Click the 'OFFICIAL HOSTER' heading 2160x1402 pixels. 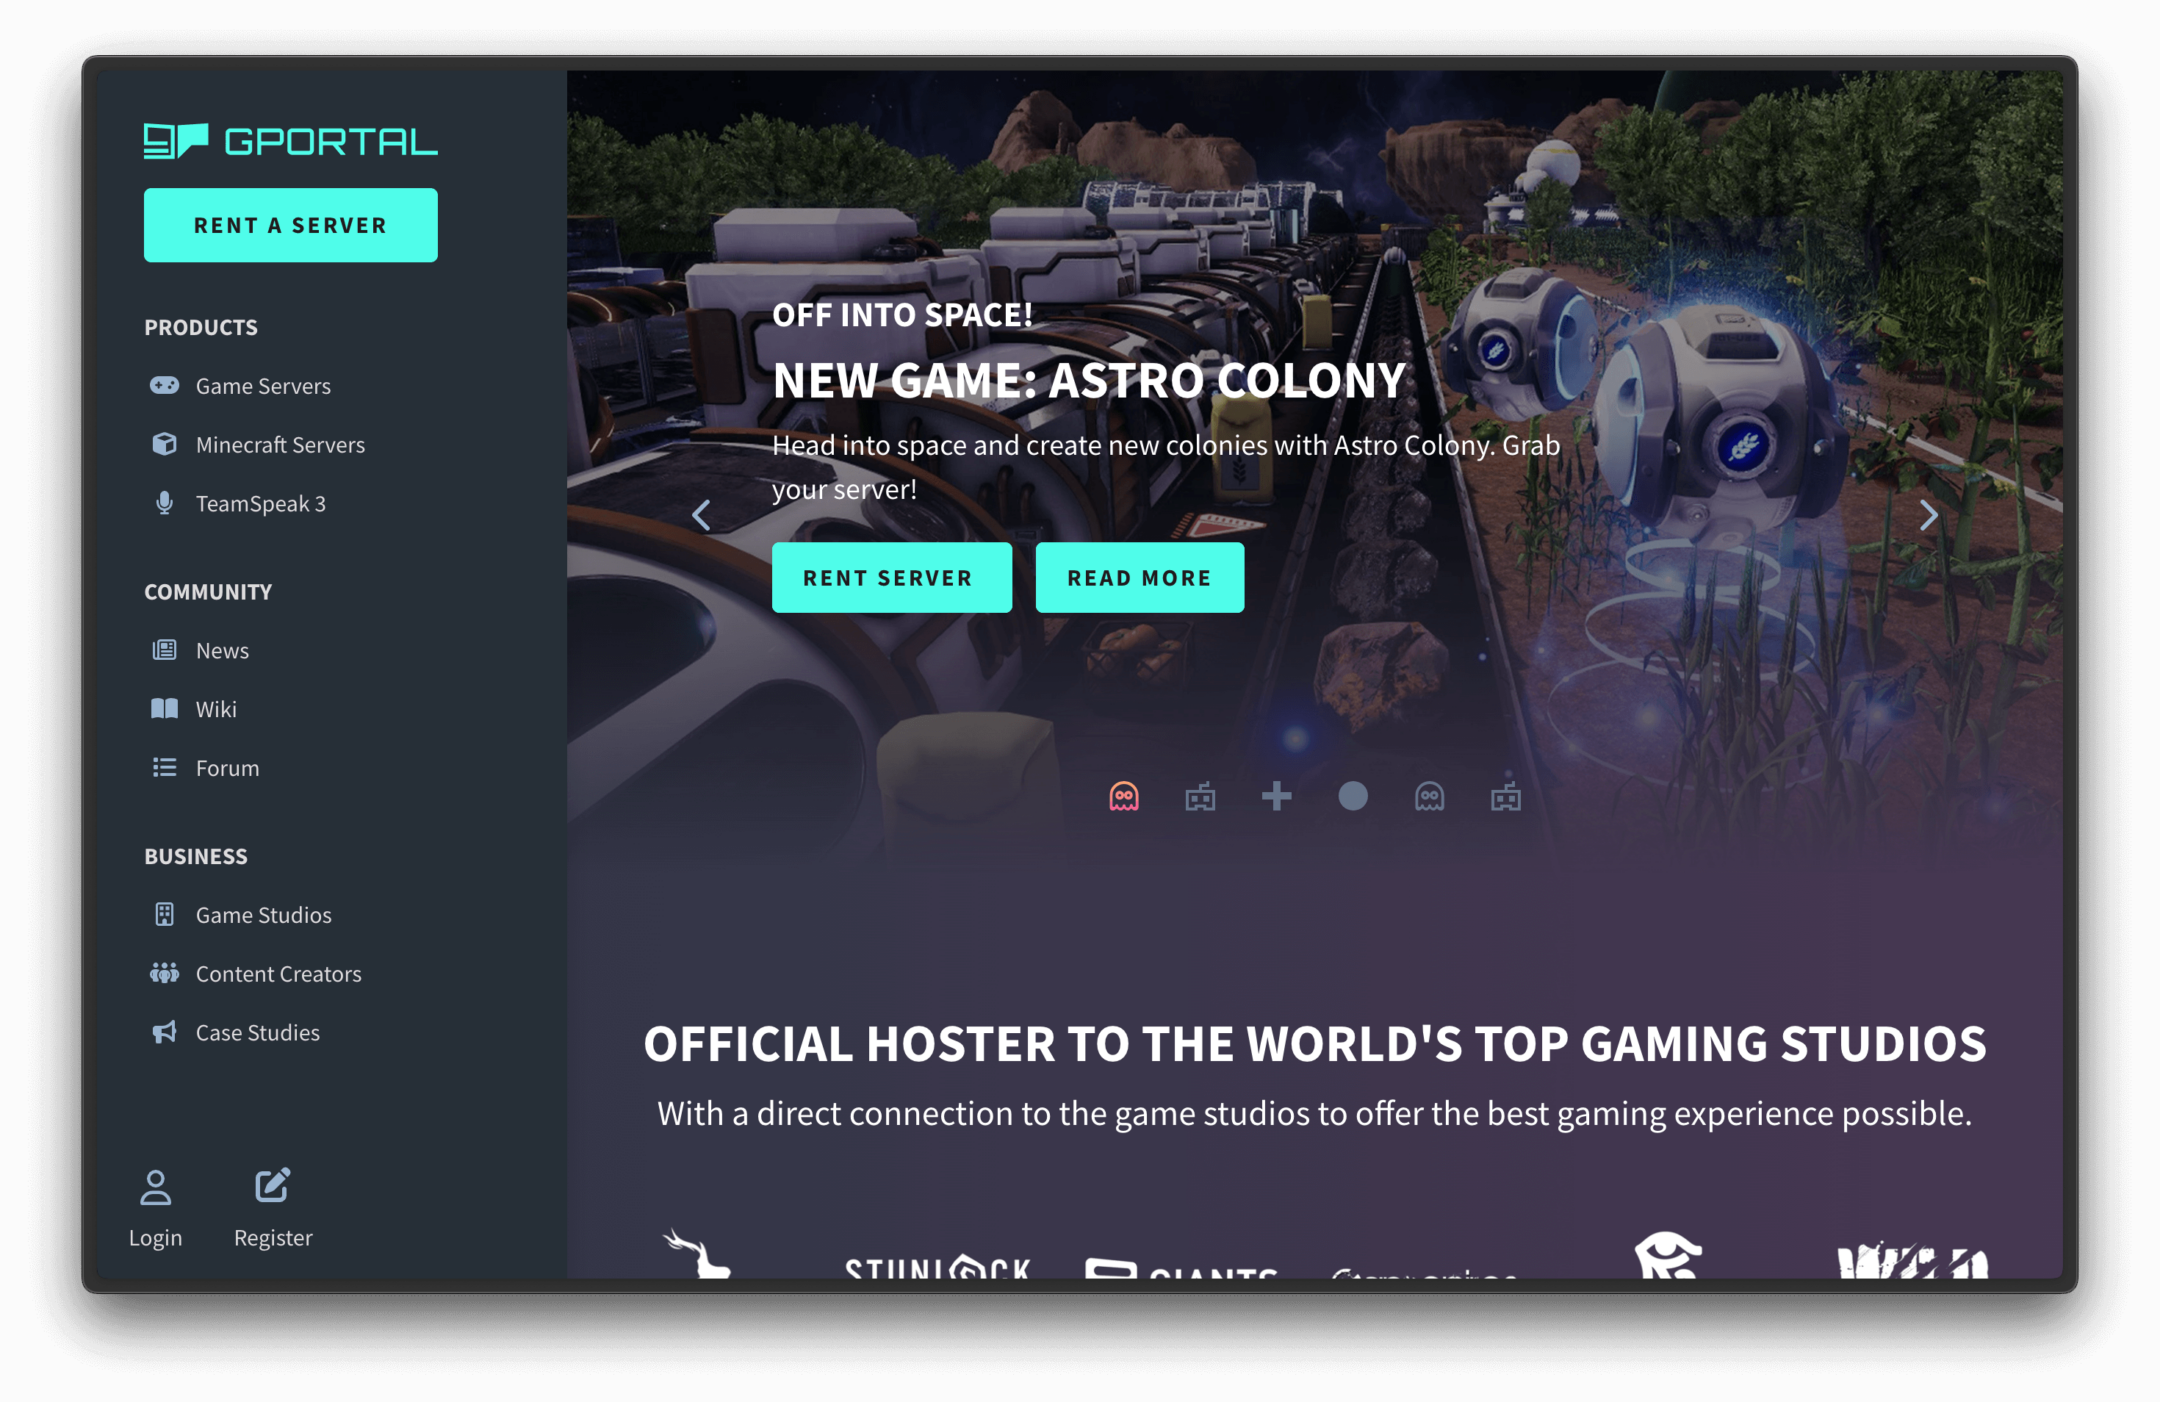[1315, 1044]
